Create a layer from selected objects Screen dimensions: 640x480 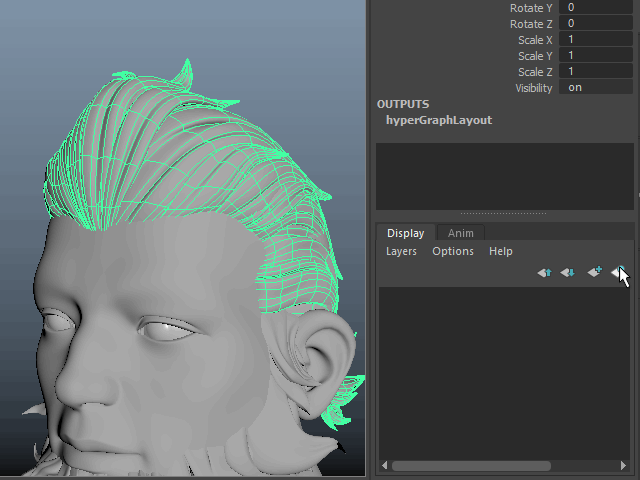click(619, 272)
